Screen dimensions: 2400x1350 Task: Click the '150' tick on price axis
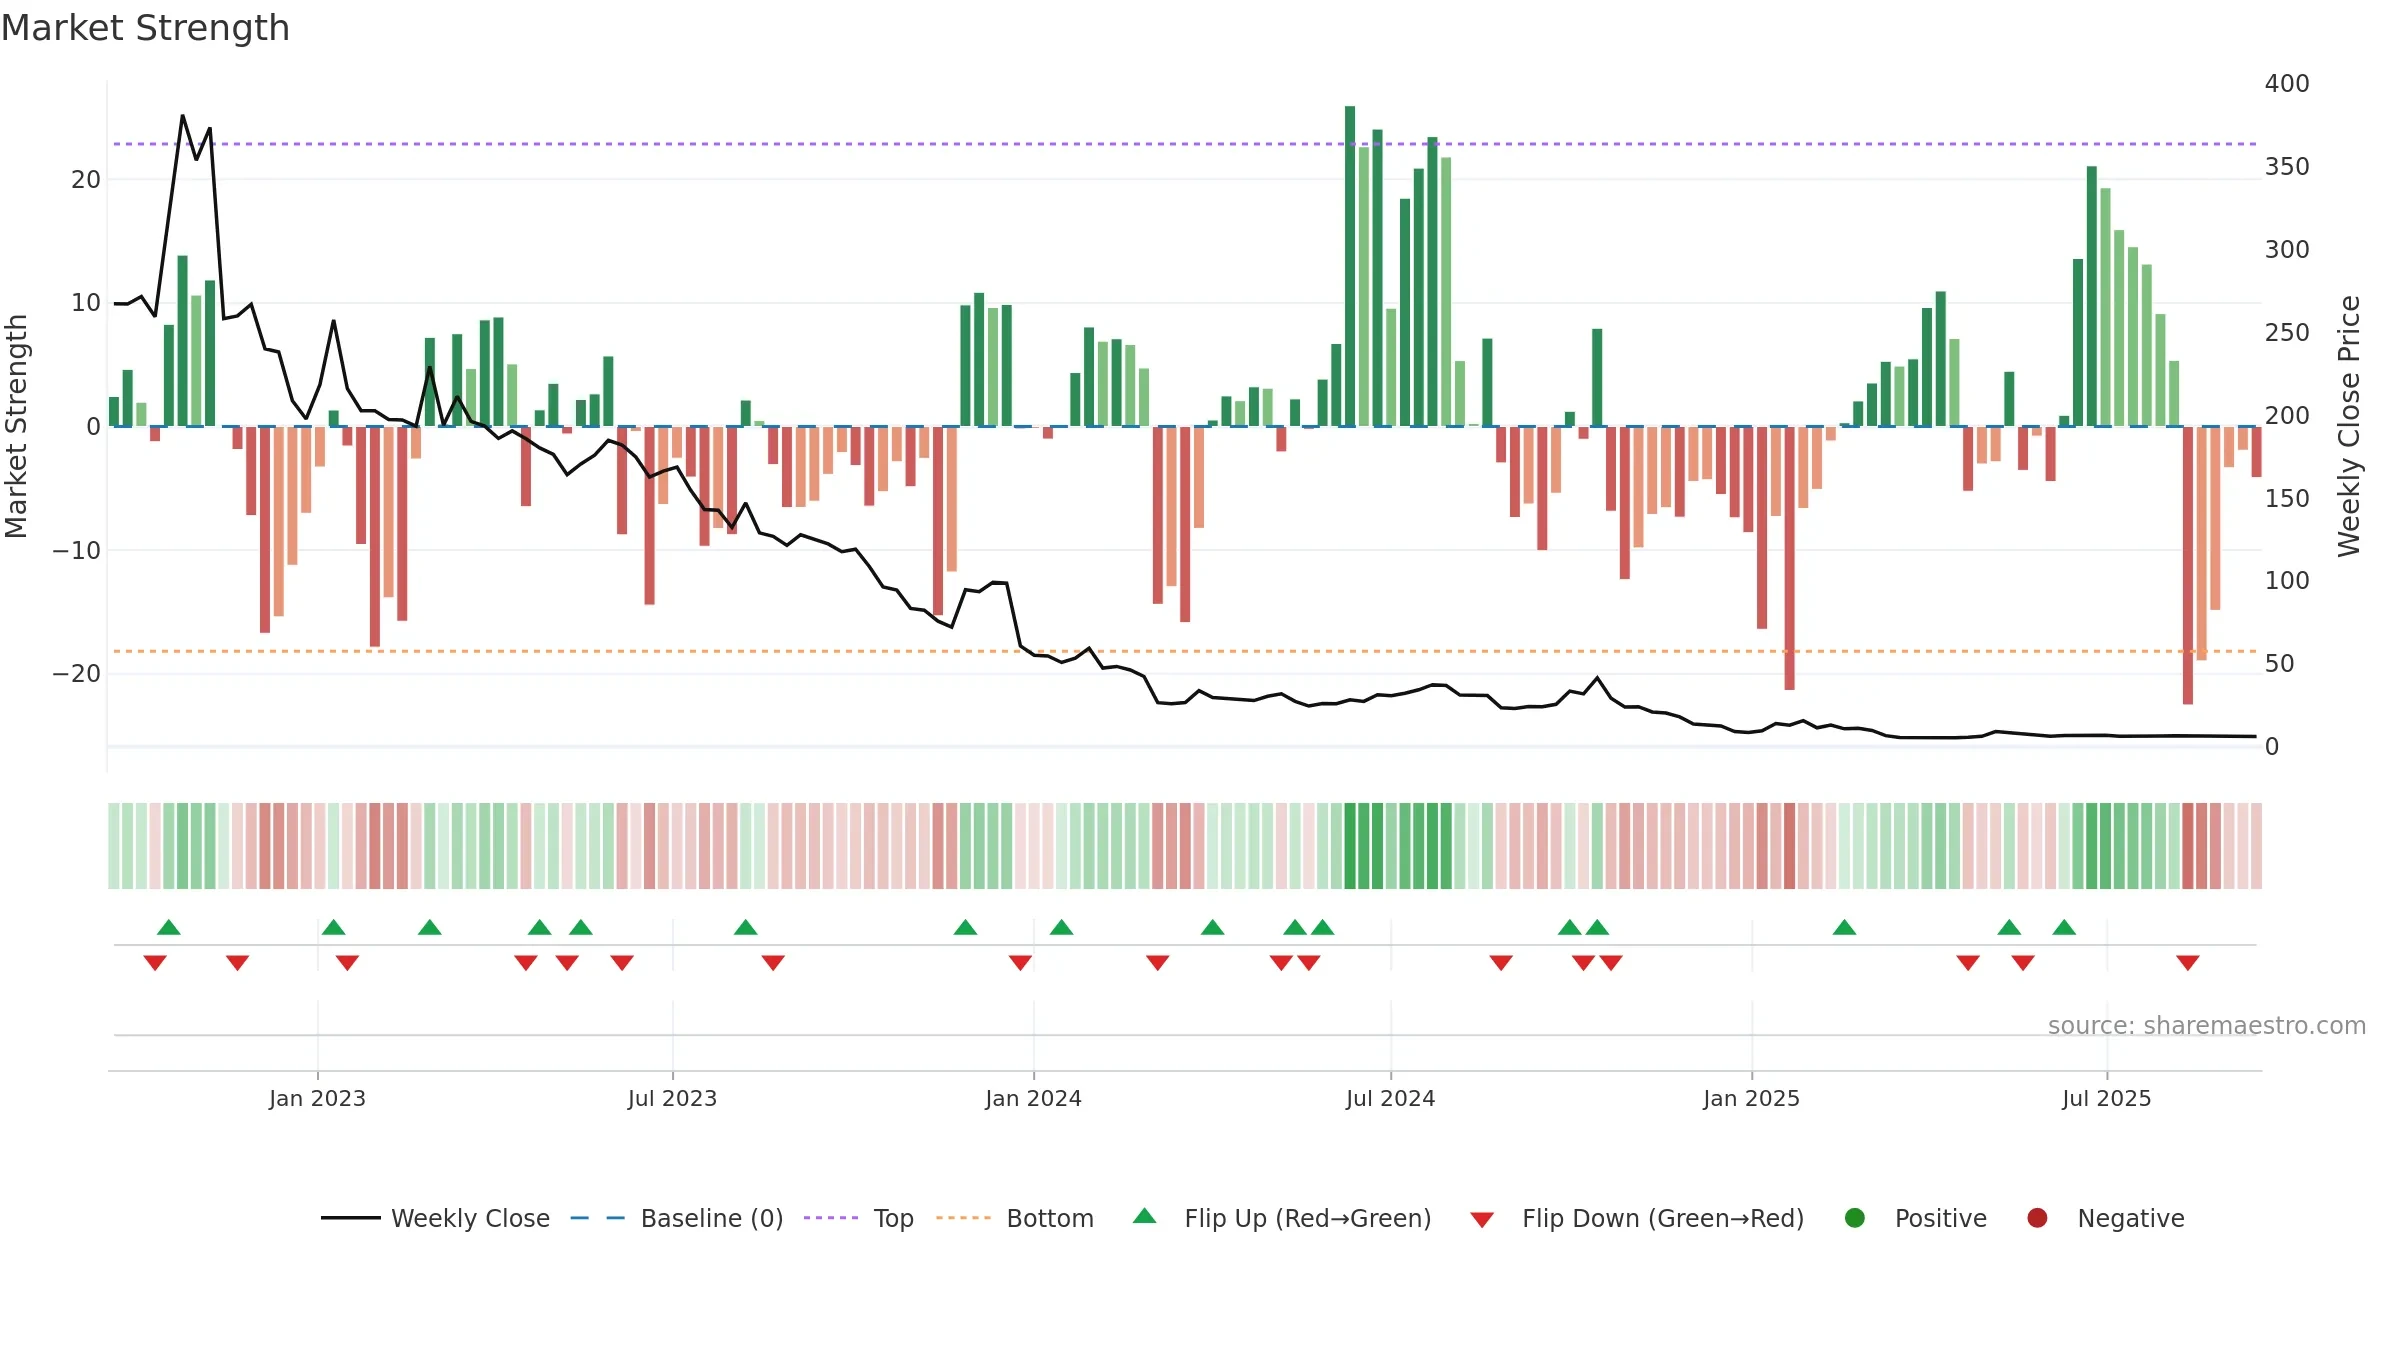click(x=2287, y=498)
